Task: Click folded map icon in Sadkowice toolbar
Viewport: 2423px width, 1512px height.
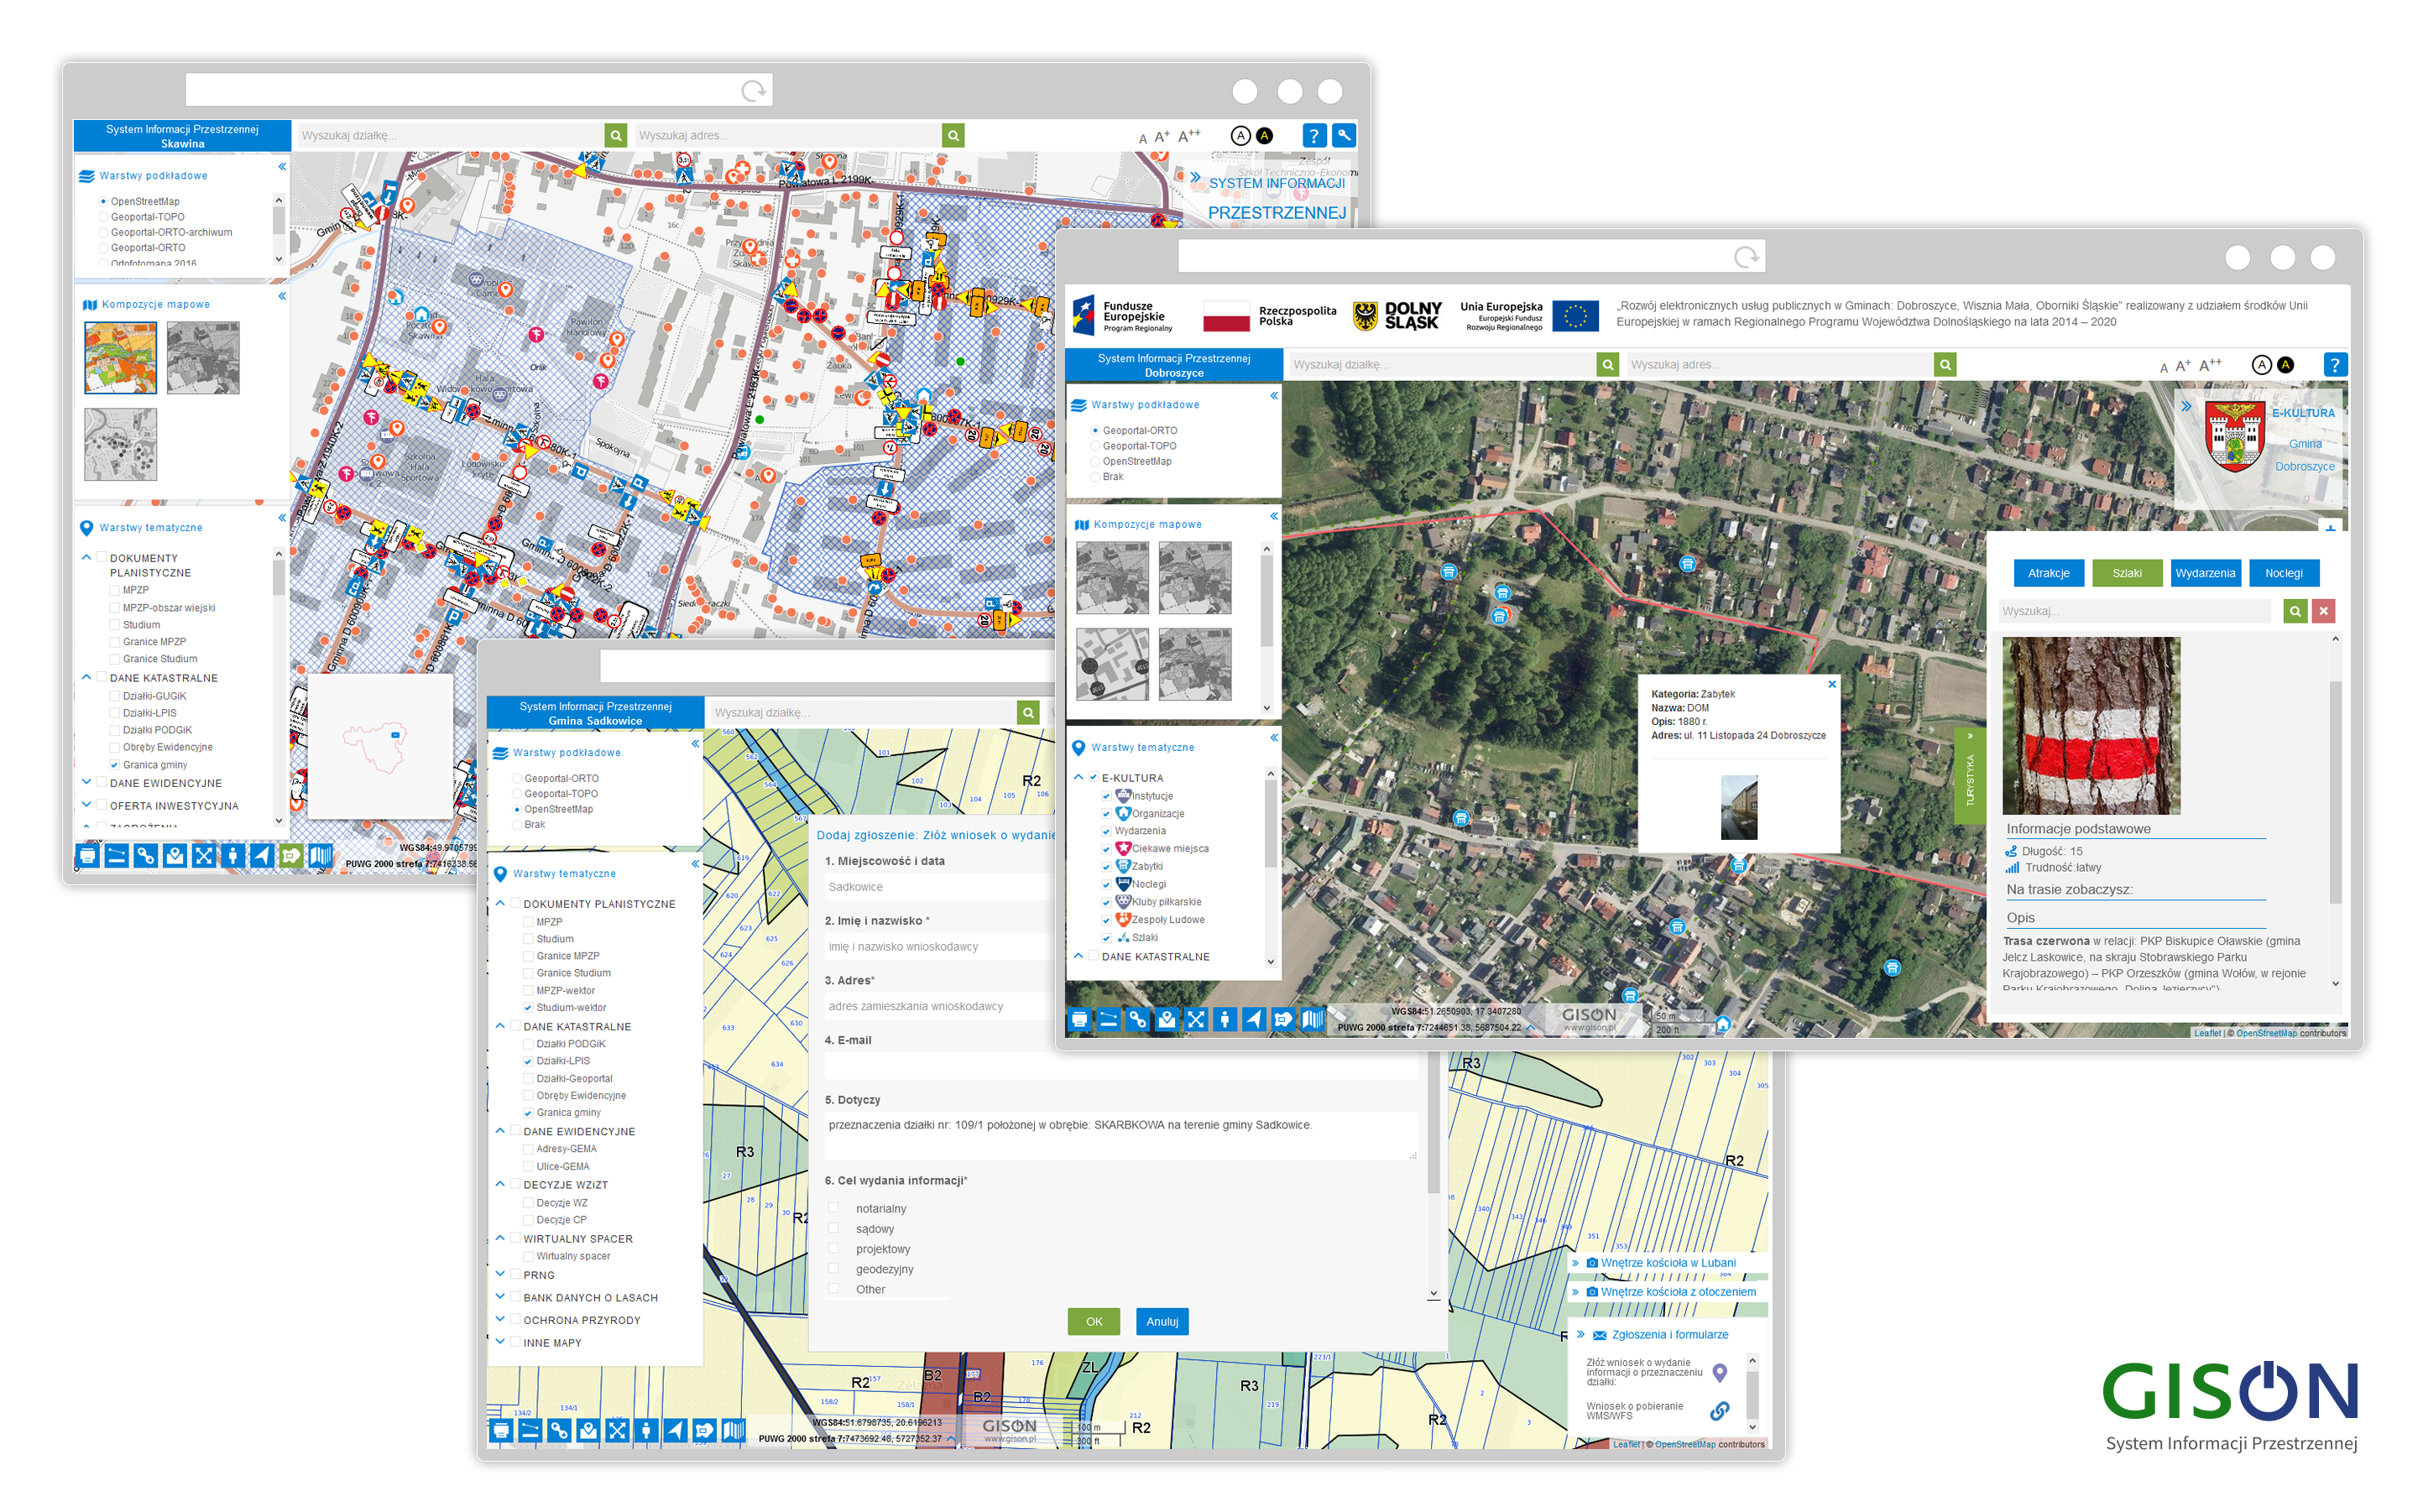Action: click(x=734, y=1432)
